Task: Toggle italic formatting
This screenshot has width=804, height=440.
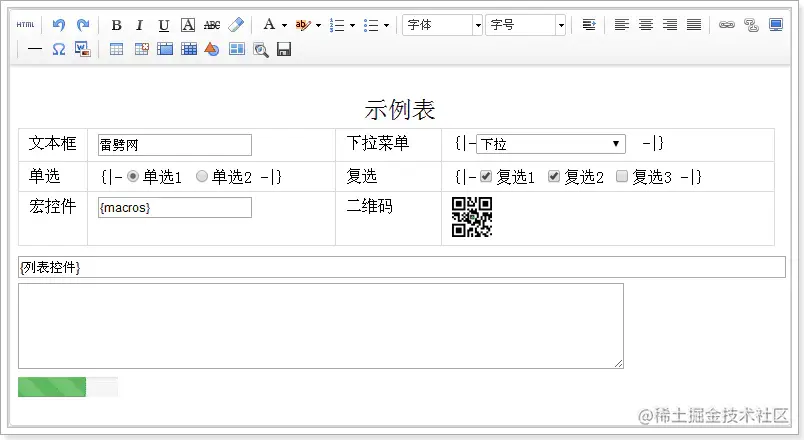Action: tap(139, 25)
